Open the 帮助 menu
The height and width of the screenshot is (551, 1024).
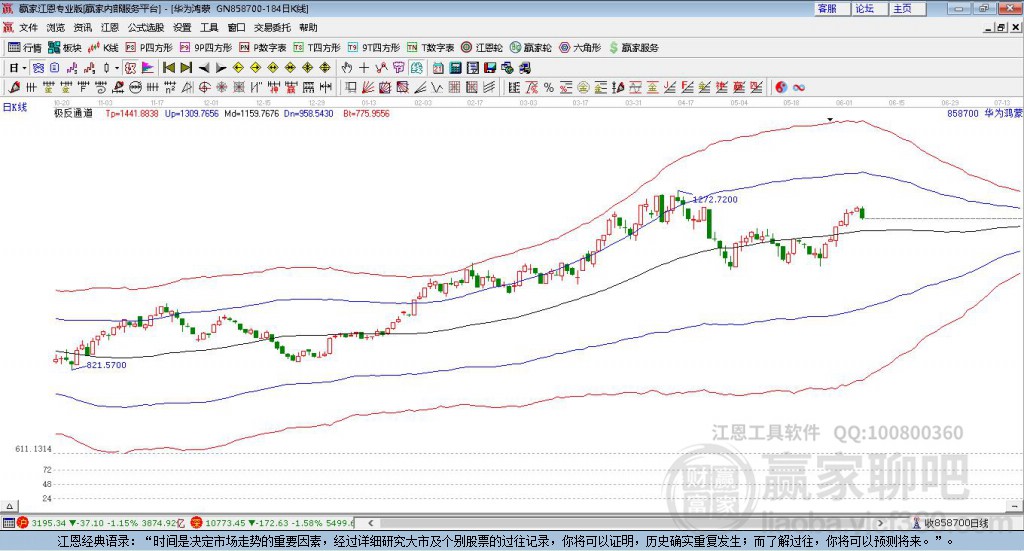pyautogui.click(x=308, y=27)
